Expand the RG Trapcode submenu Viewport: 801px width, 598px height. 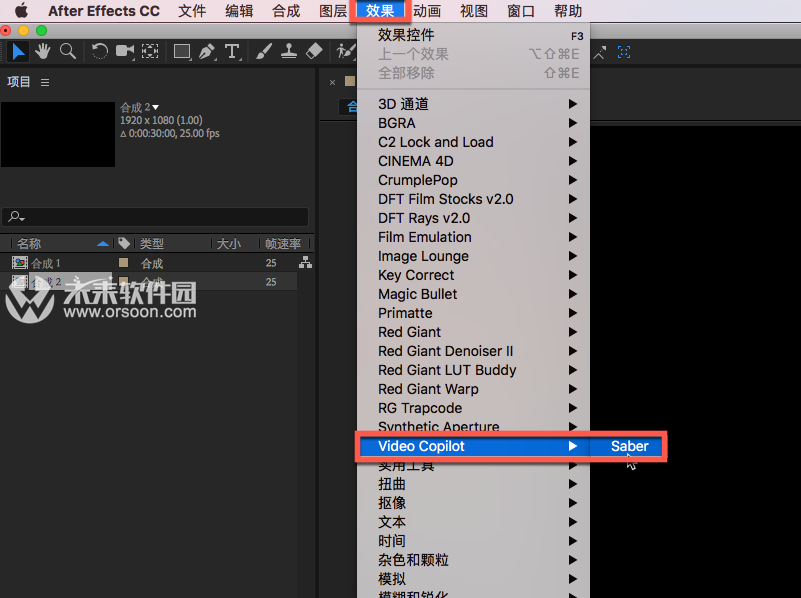(x=474, y=408)
